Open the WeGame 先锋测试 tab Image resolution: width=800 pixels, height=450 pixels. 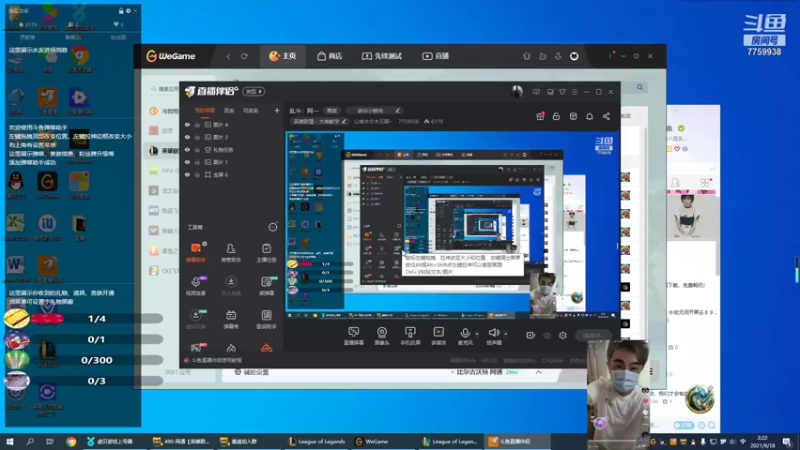point(382,56)
